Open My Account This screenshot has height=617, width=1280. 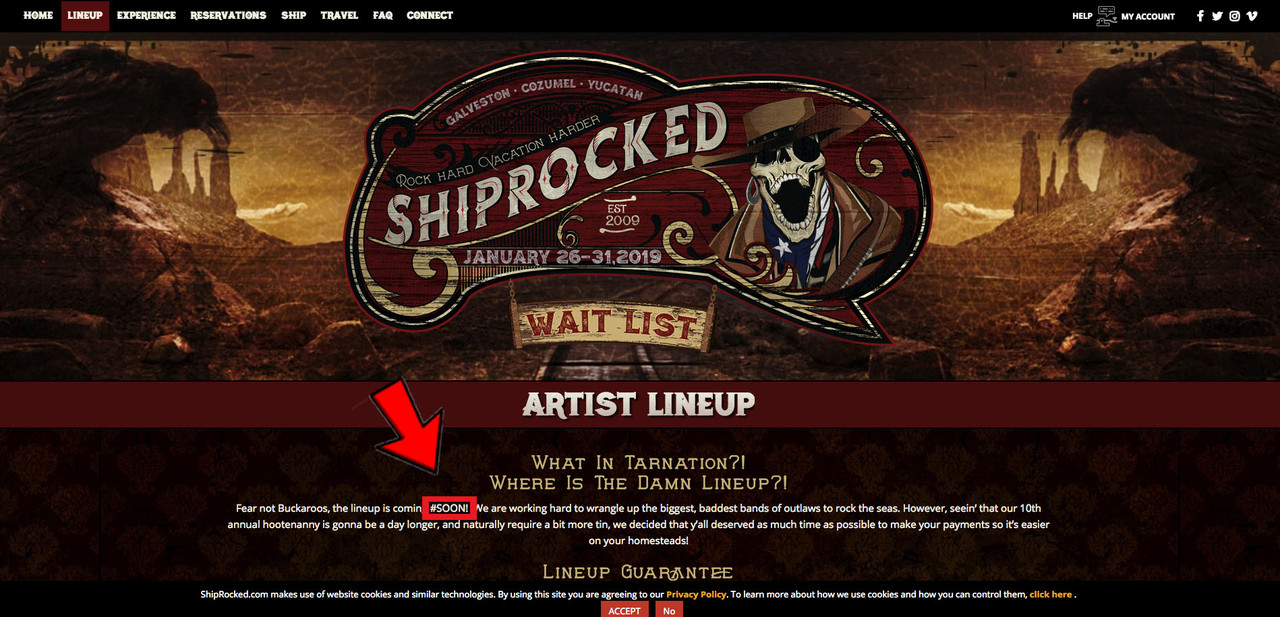1148,16
